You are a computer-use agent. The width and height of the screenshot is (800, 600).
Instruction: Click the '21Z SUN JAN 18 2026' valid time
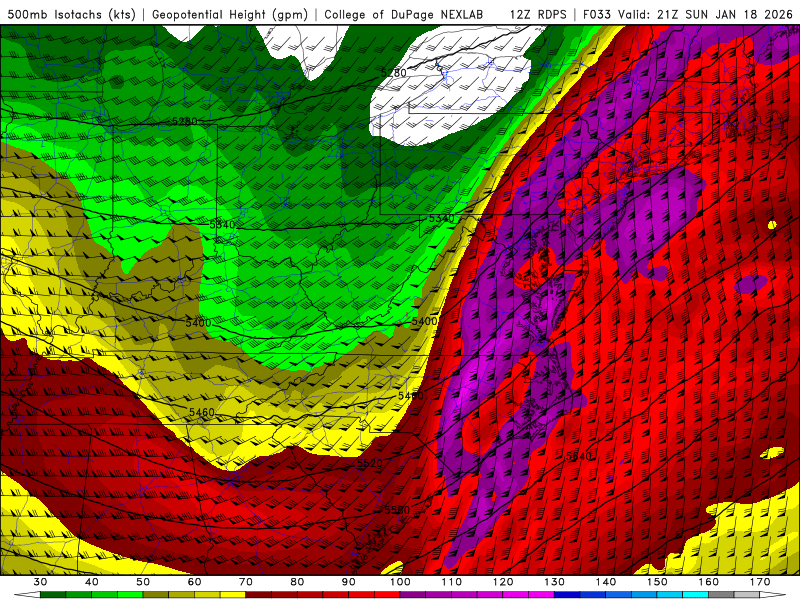tap(725, 15)
